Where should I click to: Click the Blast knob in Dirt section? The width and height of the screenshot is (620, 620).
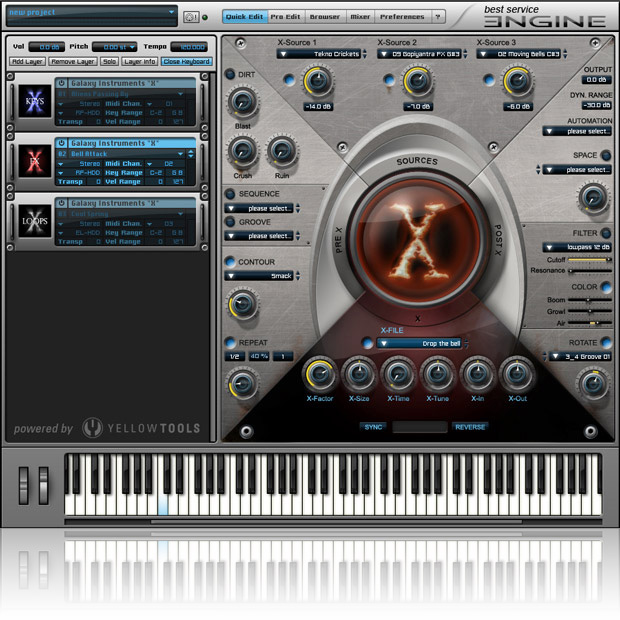(x=241, y=101)
